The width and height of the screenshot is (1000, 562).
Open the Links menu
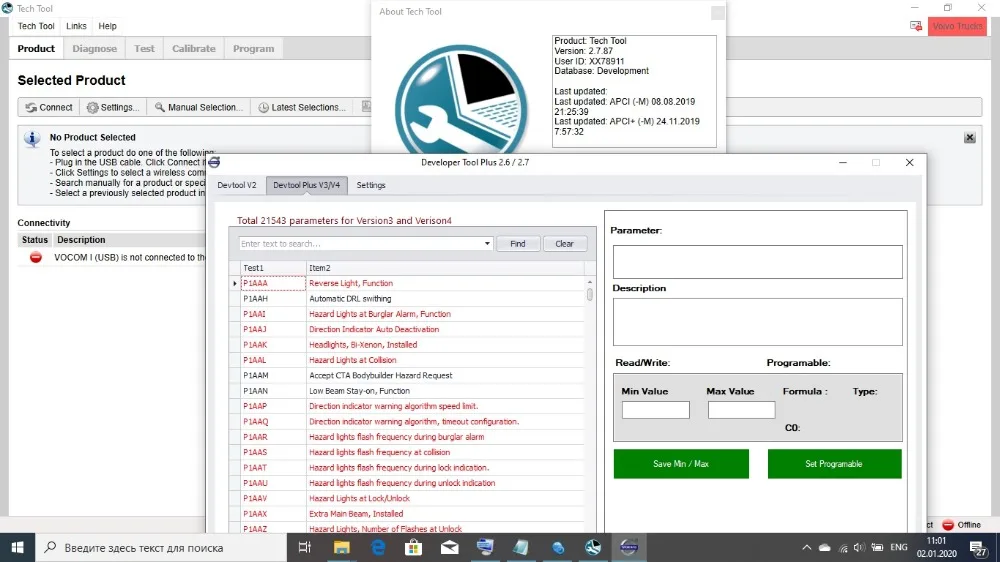[x=76, y=26]
